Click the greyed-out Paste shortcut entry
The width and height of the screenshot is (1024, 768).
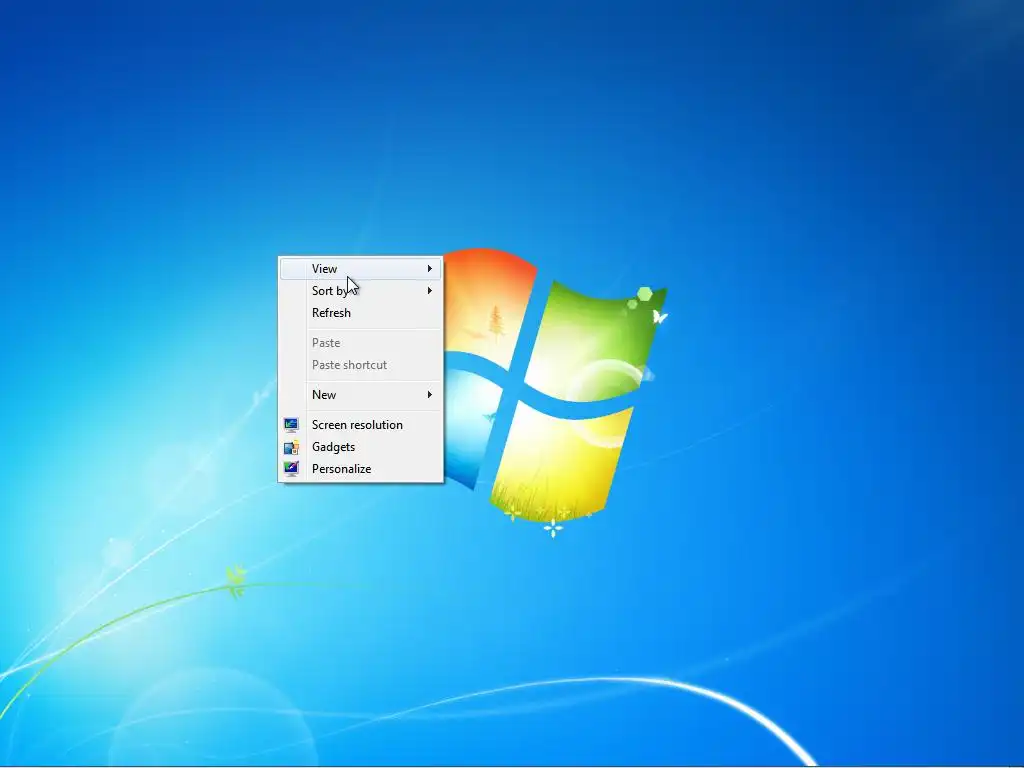pos(360,365)
